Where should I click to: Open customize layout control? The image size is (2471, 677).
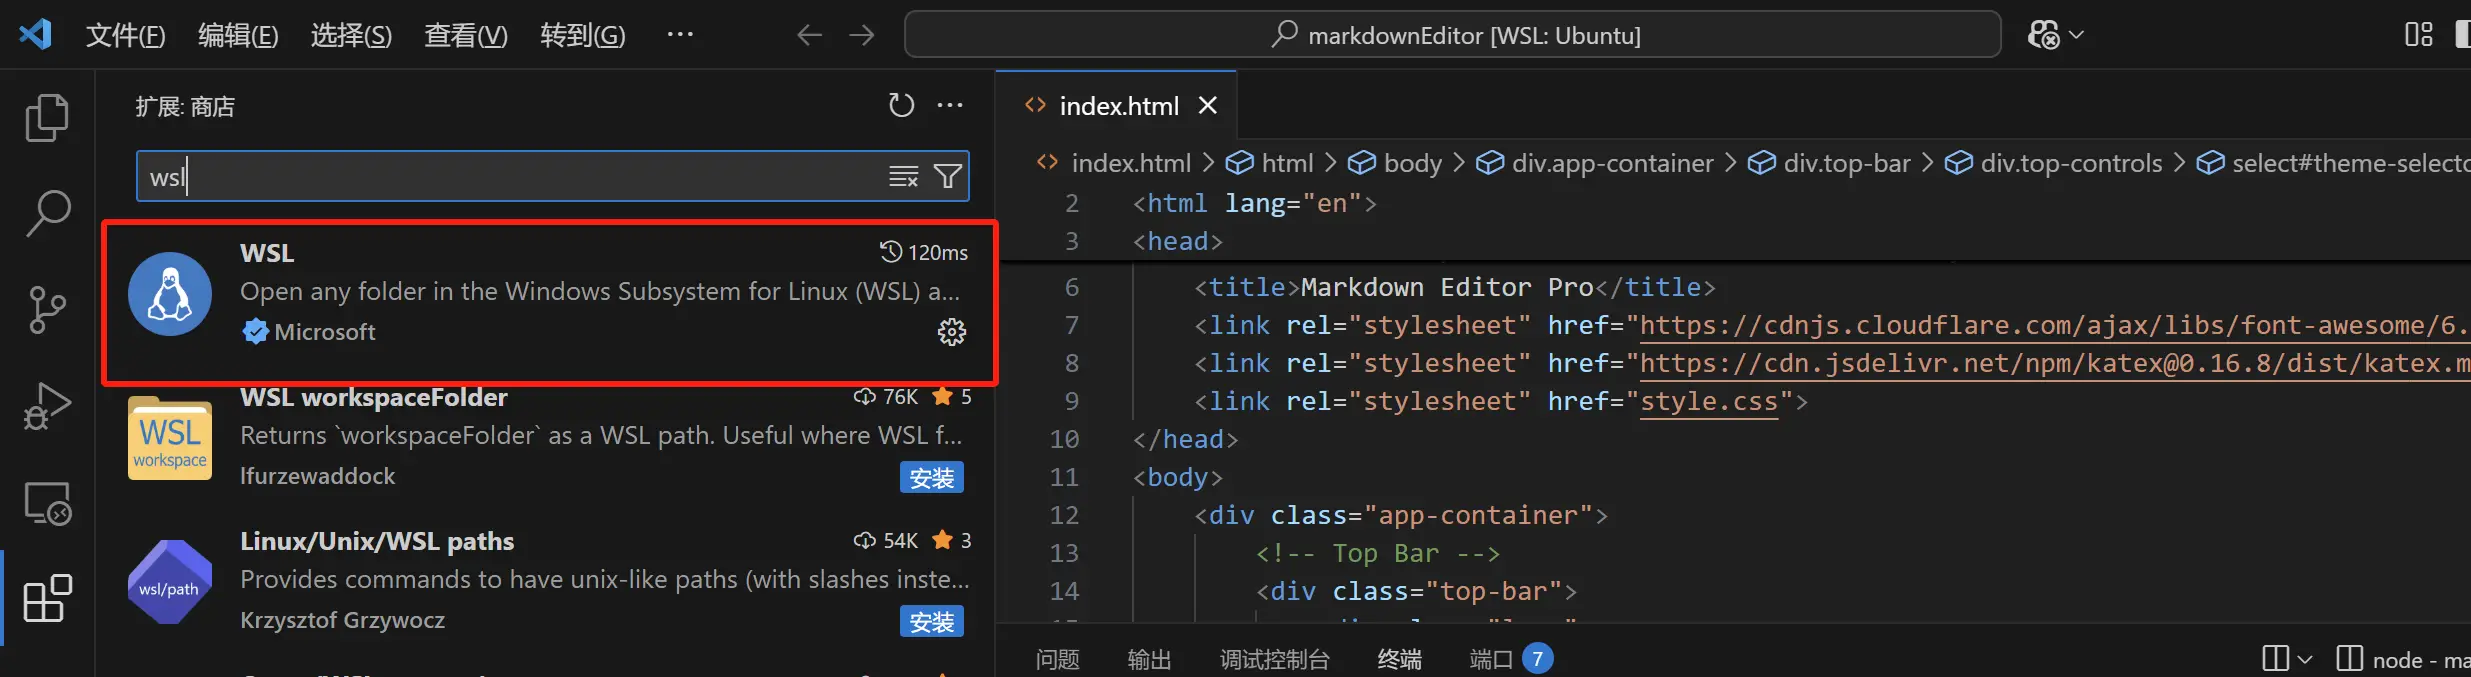(x=2418, y=35)
